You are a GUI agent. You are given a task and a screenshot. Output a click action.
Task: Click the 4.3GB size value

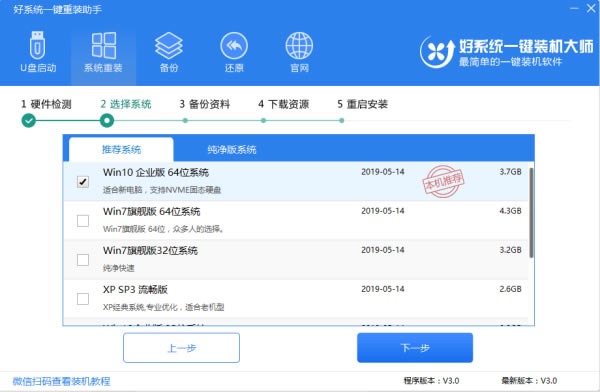coord(510,211)
